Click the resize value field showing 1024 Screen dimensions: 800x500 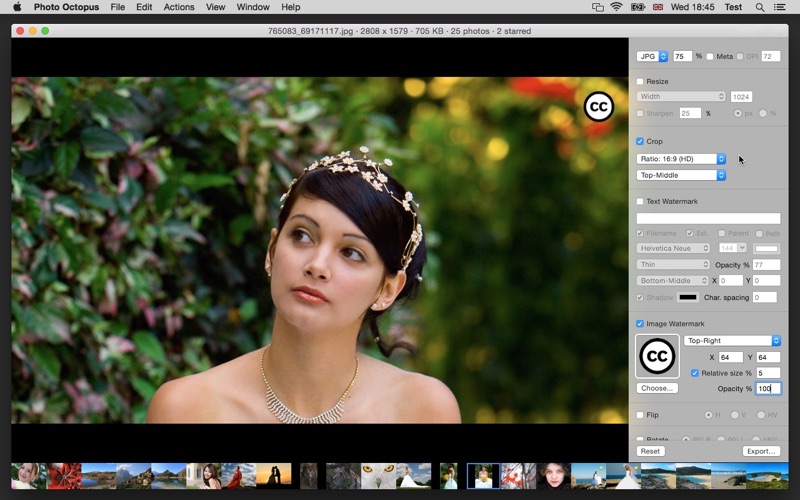[741, 96]
